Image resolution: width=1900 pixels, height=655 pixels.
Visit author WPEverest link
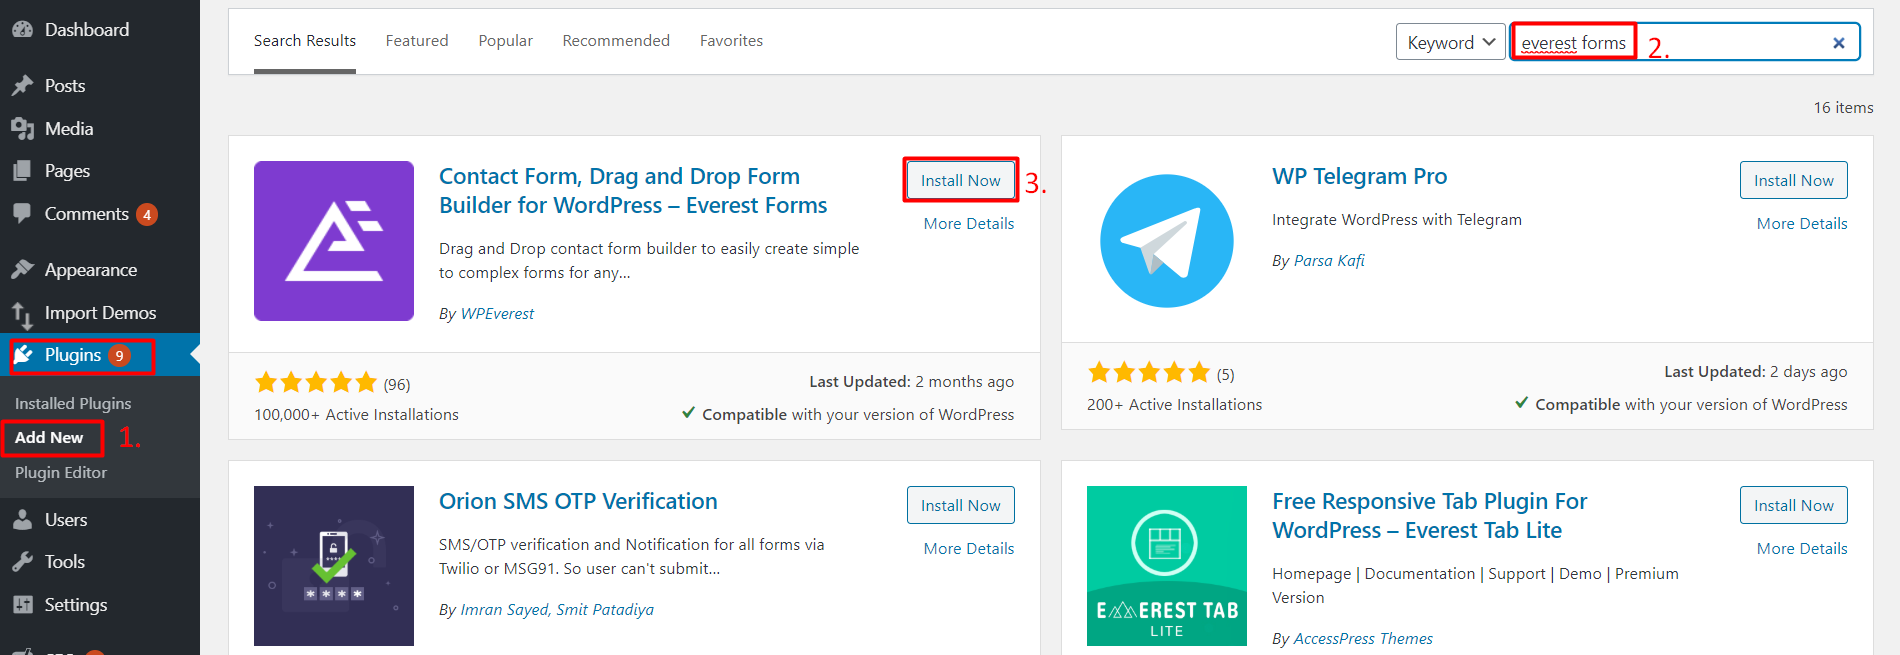point(497,314)
